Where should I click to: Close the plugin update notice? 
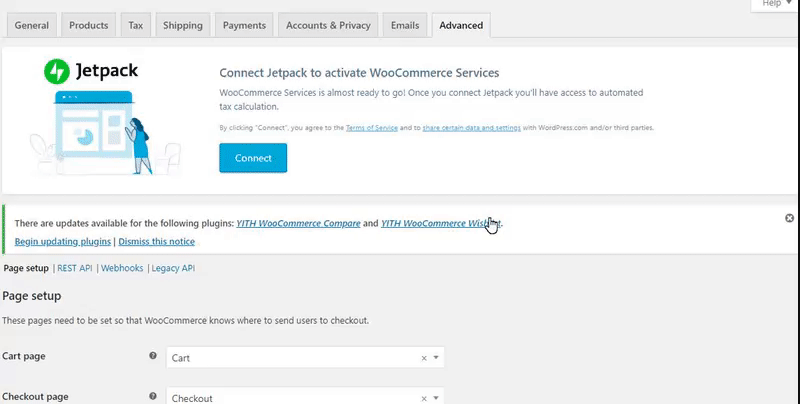click(789, 218)
